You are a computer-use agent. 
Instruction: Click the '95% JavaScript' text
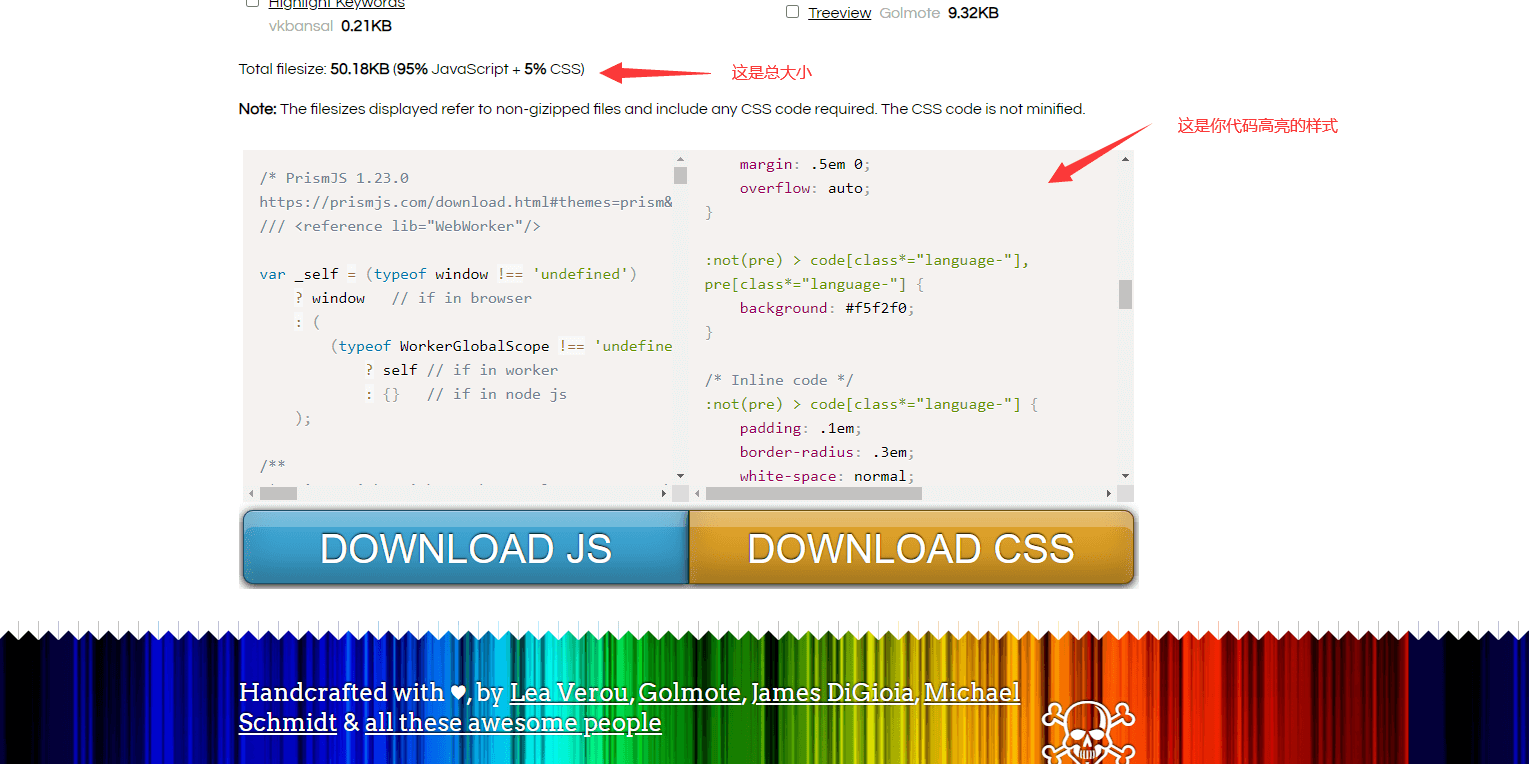[452, 69]
